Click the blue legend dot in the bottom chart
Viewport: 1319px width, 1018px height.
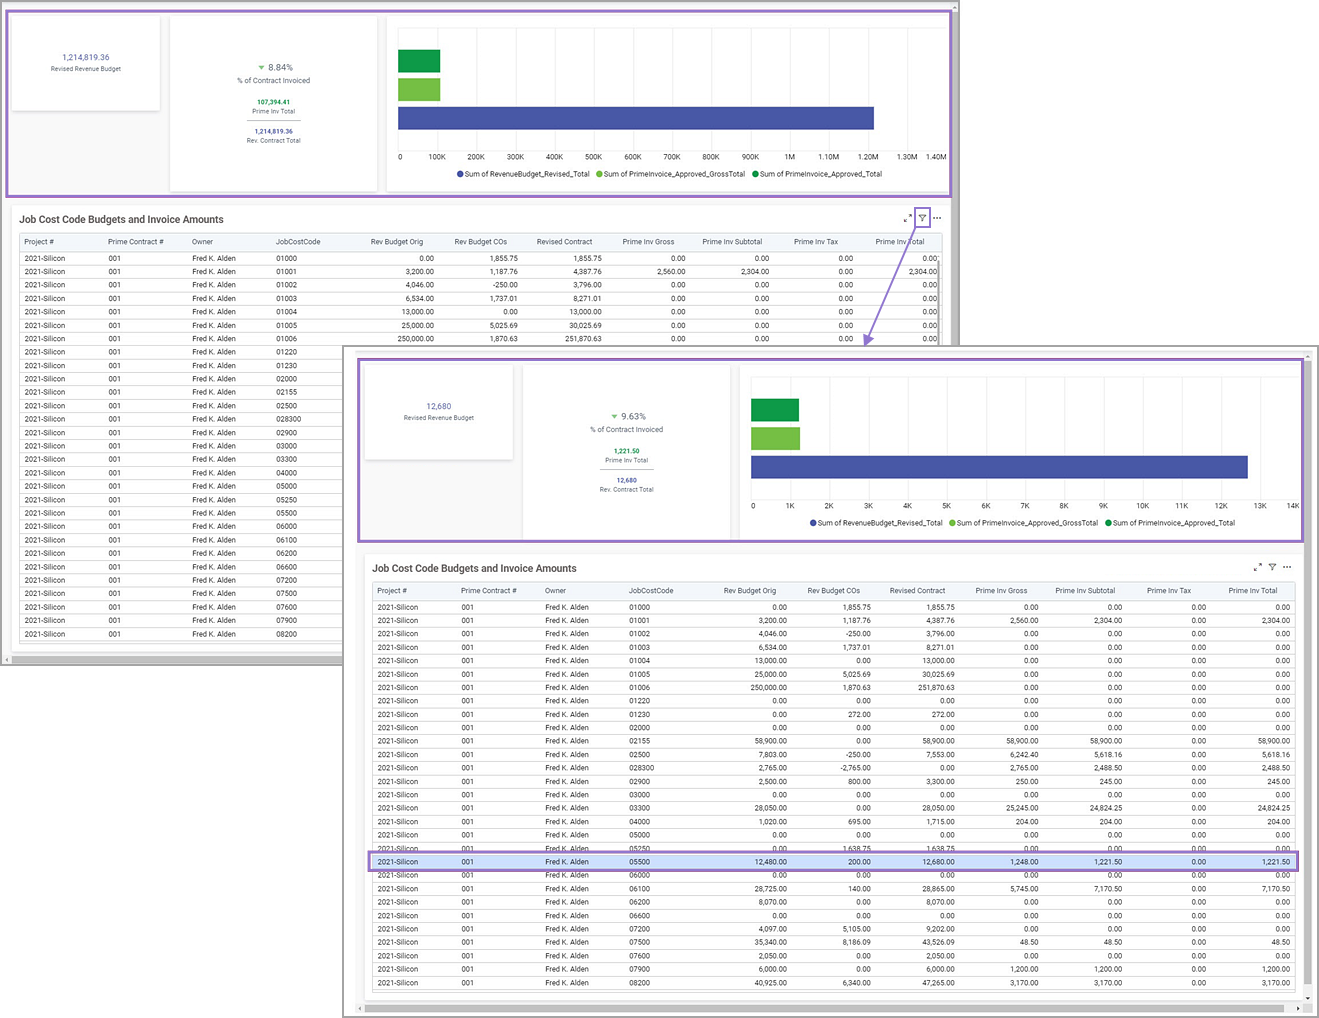pos(812,523)
